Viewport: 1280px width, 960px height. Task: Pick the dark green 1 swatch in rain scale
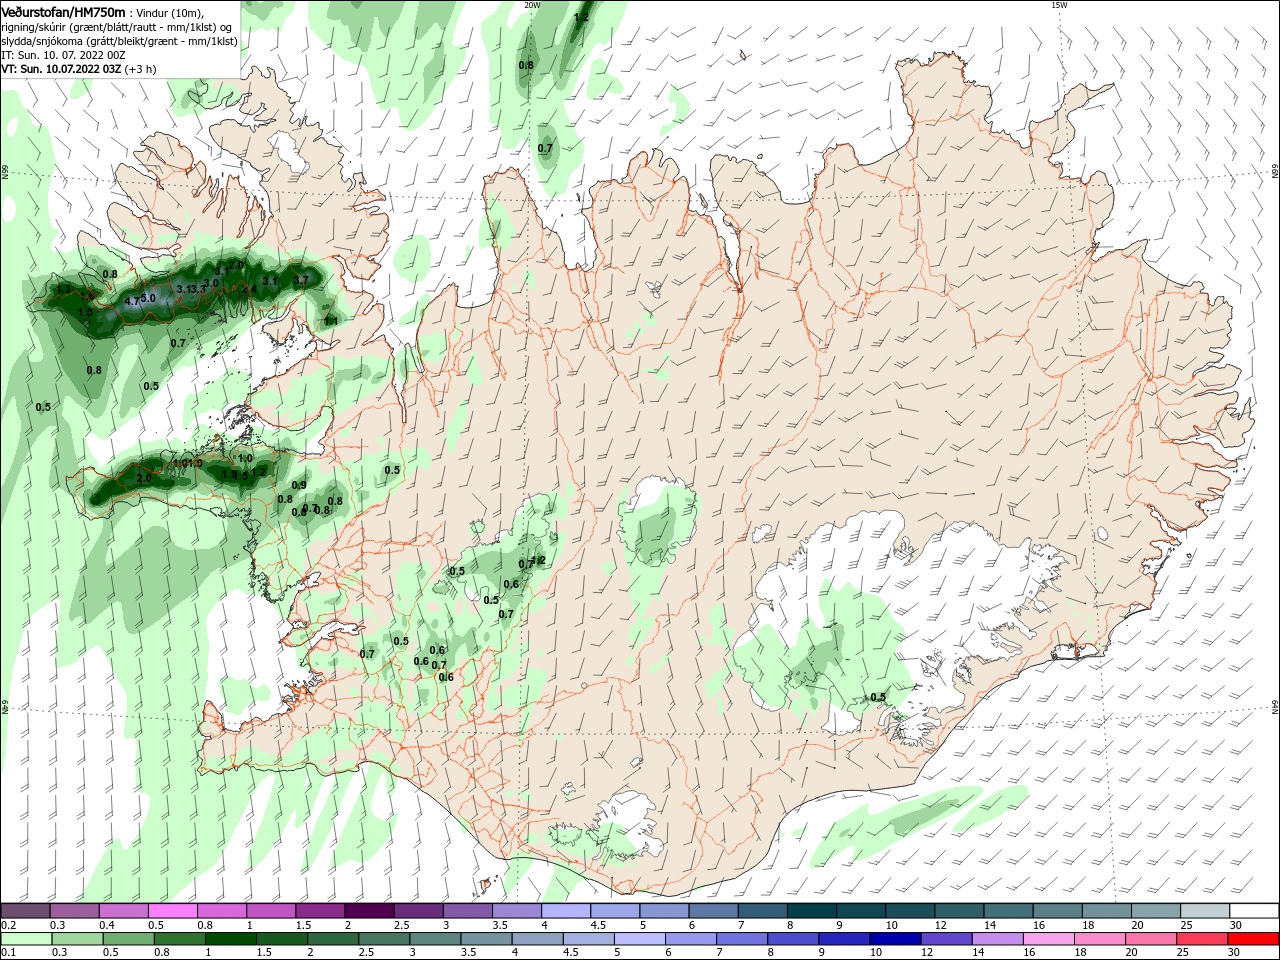(x=231, y=939)
